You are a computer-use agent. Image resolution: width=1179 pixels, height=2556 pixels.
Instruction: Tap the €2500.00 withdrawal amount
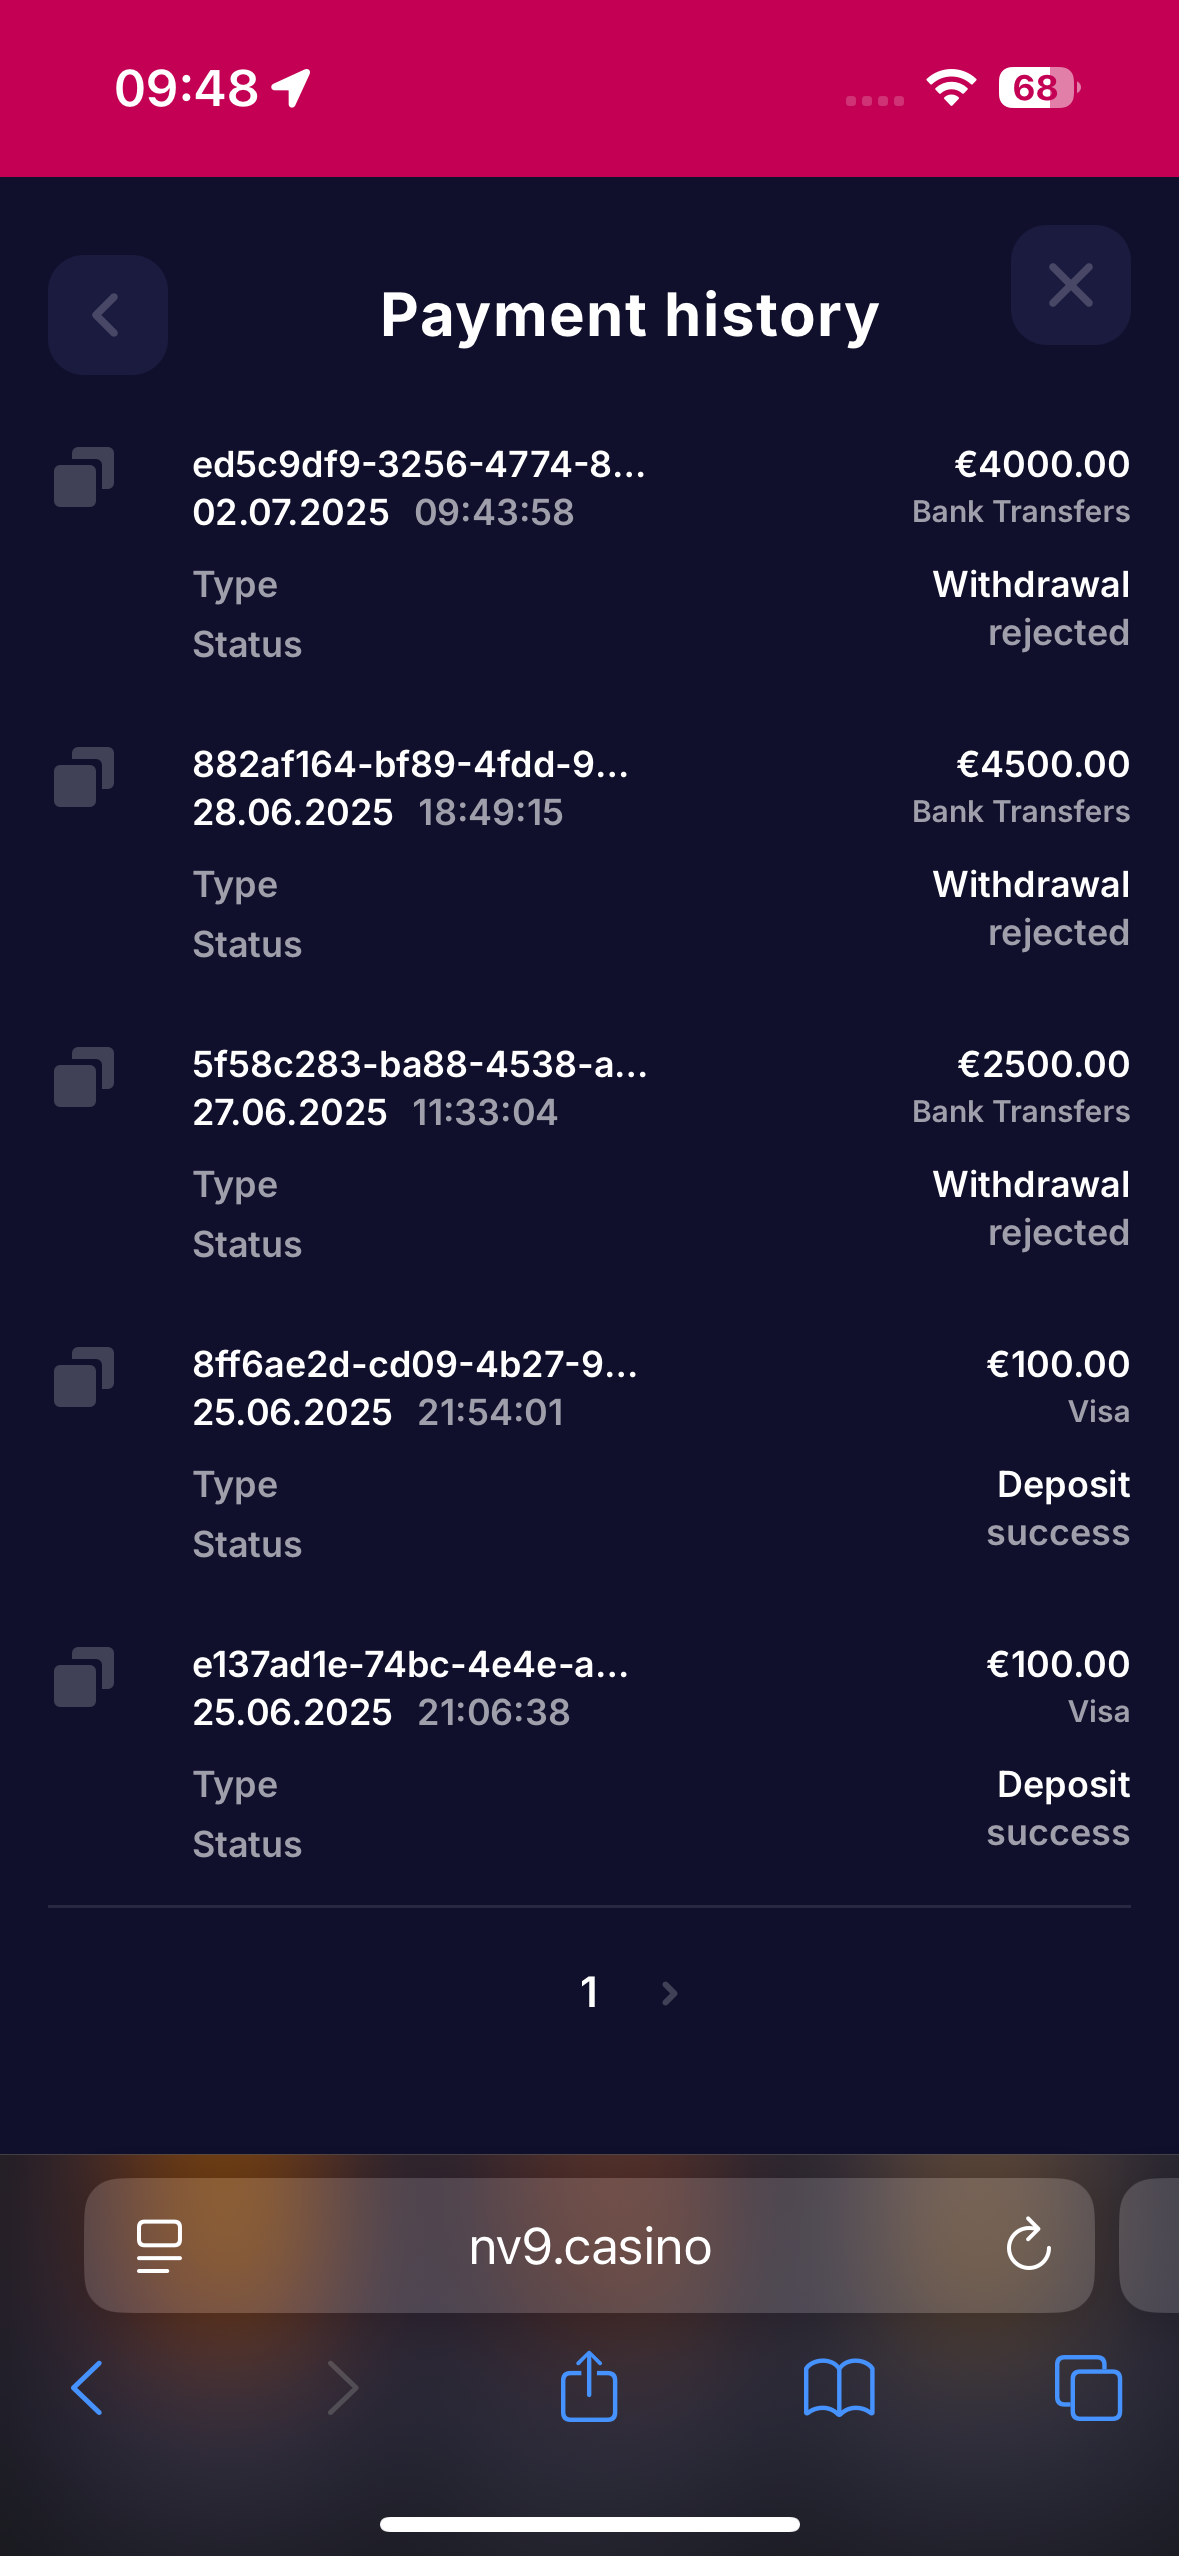[x=1042, y=1065]
